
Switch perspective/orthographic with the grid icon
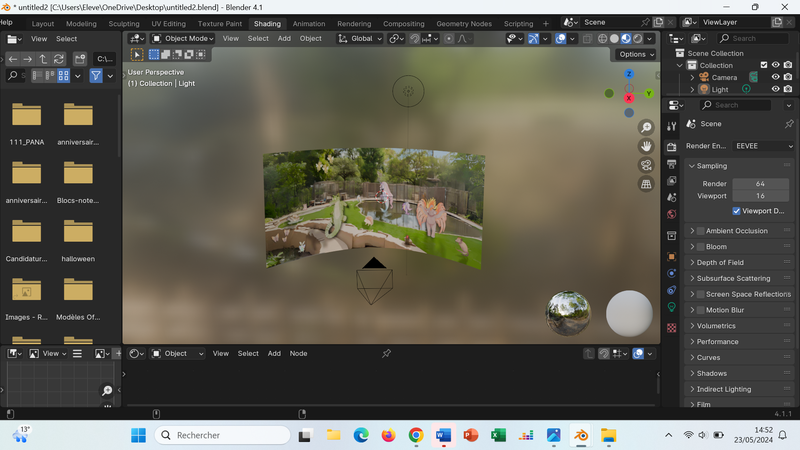(x=646, y=184)
